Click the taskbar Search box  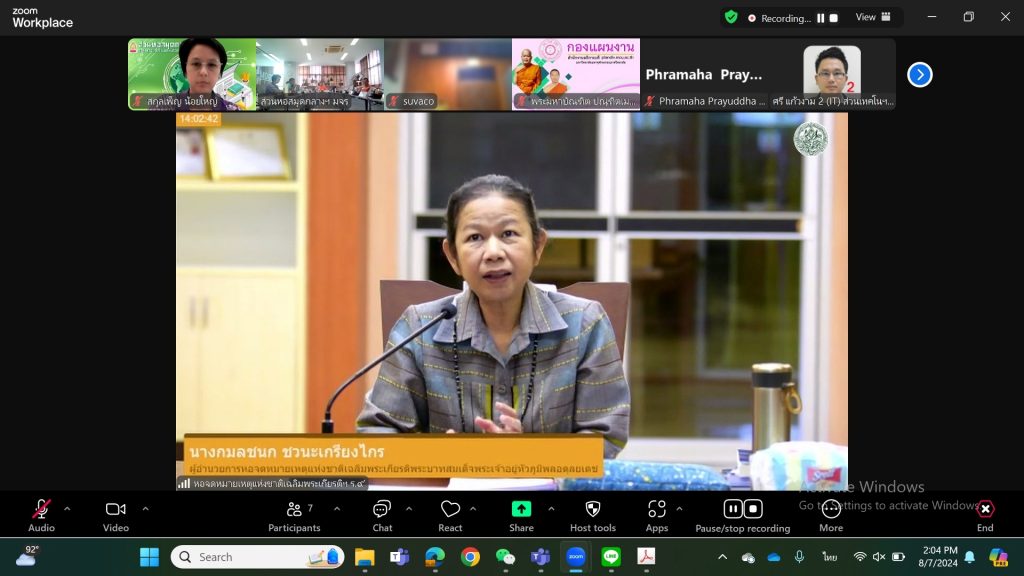257,557
